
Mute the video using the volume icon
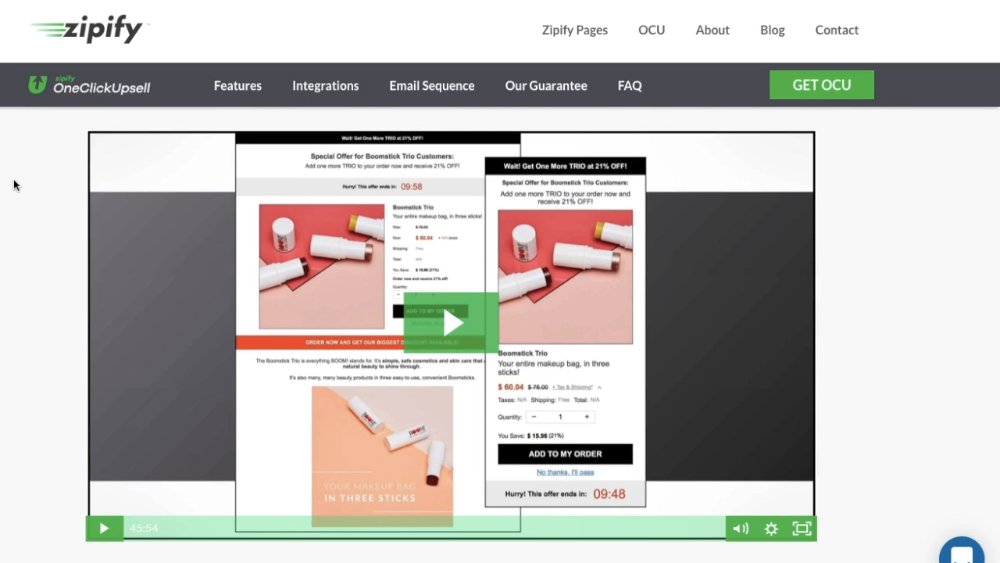[x=740, y=529]
